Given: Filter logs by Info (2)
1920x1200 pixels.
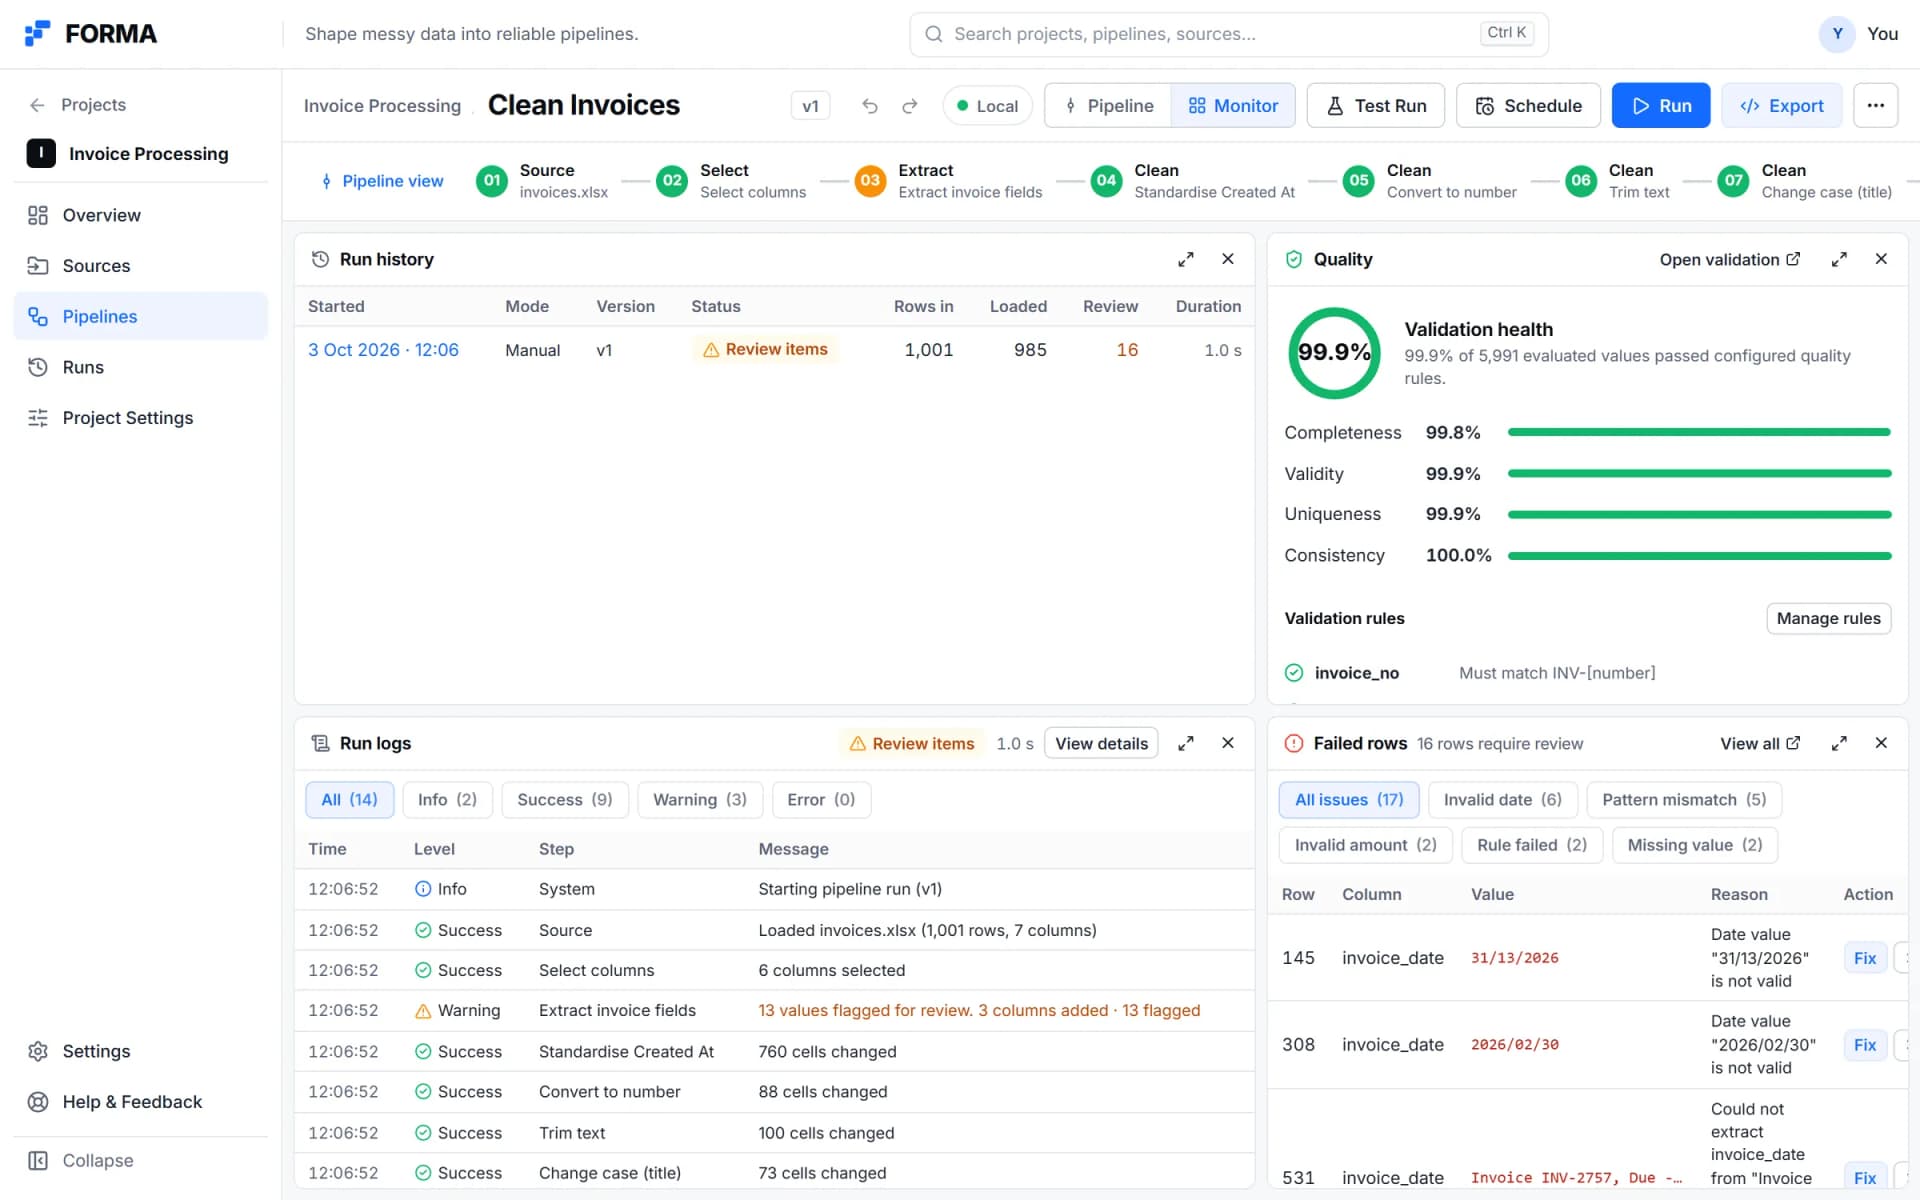Looking at the screenshot, I should (447, 800).
